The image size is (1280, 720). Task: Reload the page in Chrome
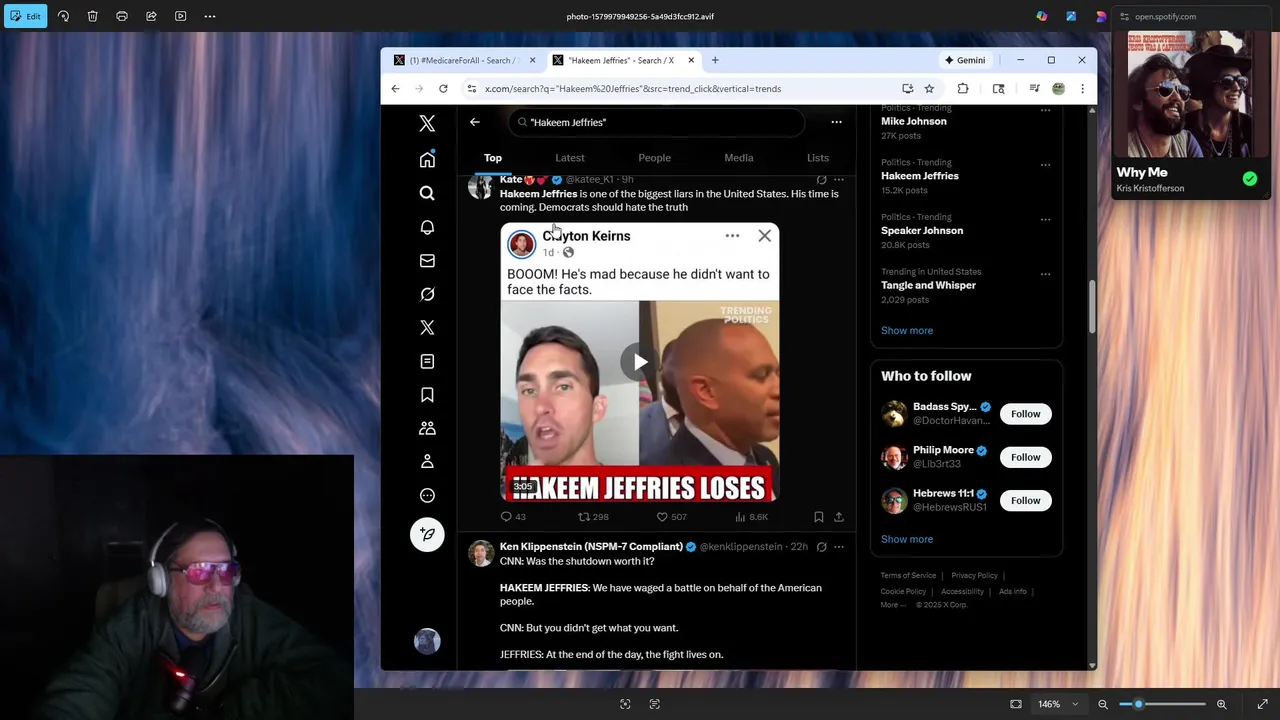(x=443, y=89)
